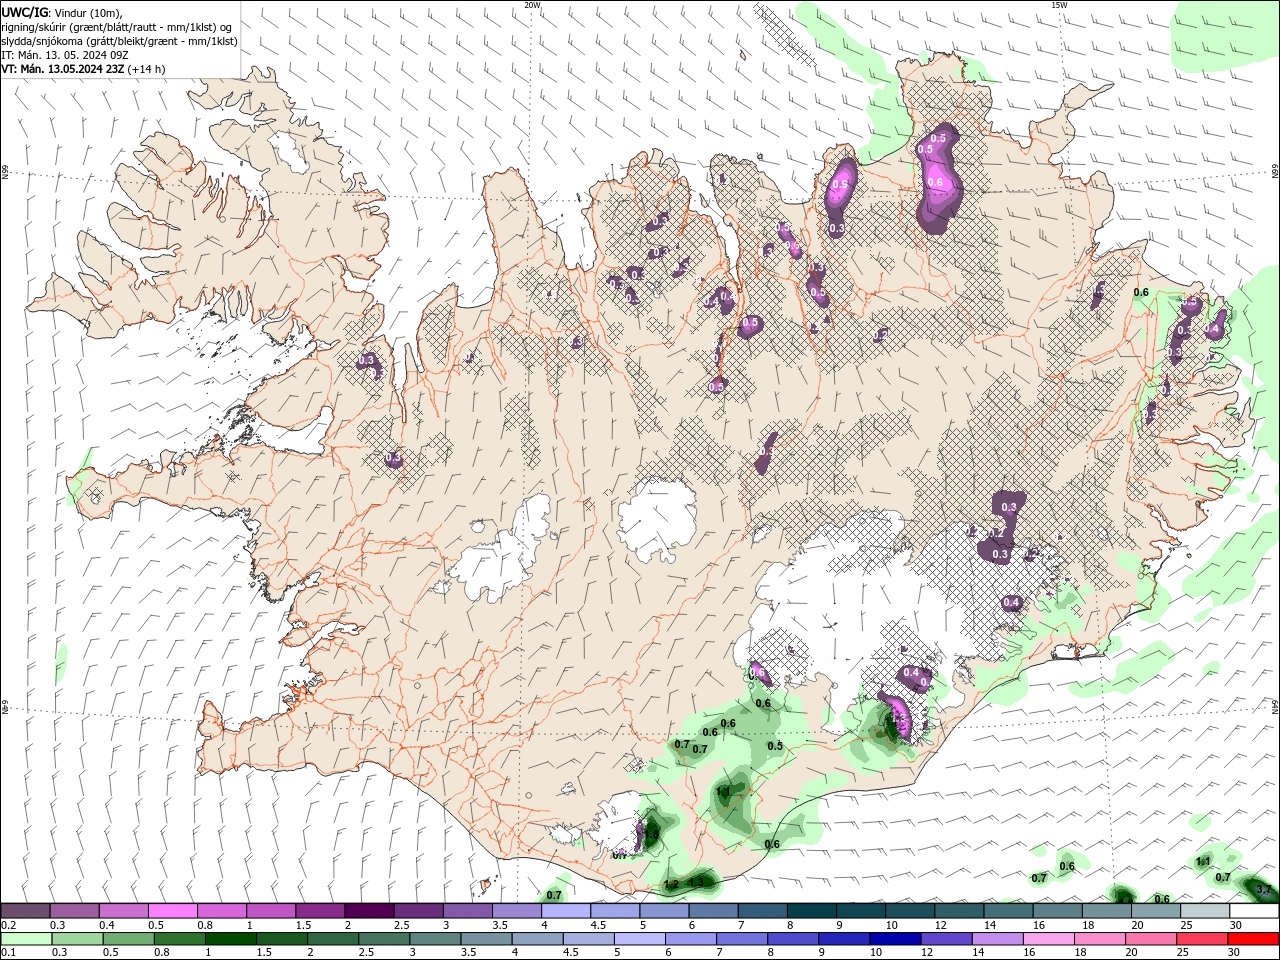Click the 'VT: Mán. 13.05.2024 23Z' valid time line
1280x960 pixels.
[63, 69]
